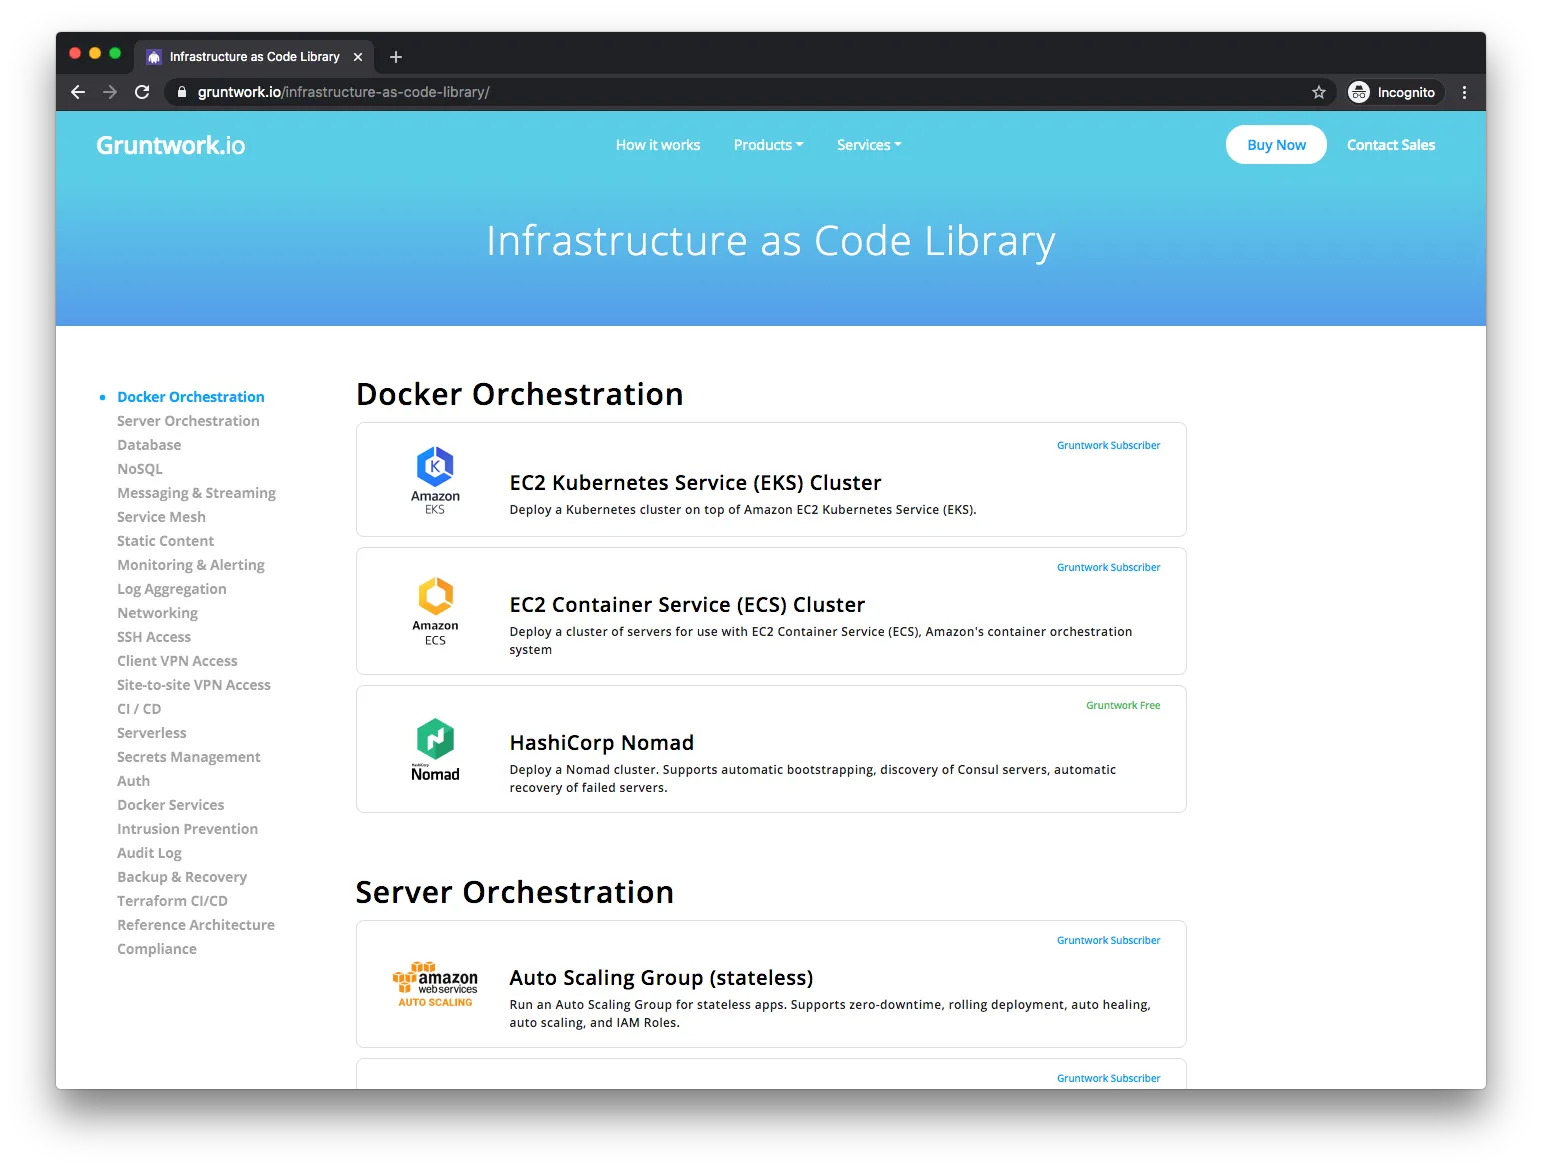Go to Service Mesh section

tap(161, 517)
